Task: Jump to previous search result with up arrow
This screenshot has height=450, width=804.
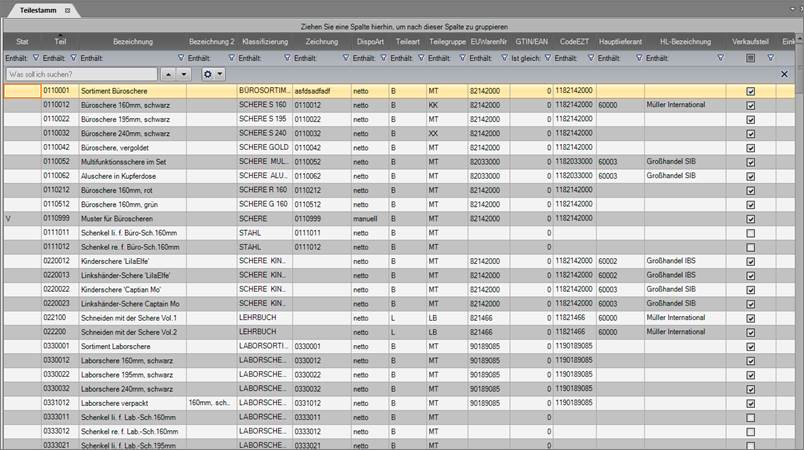Action: 169,74
